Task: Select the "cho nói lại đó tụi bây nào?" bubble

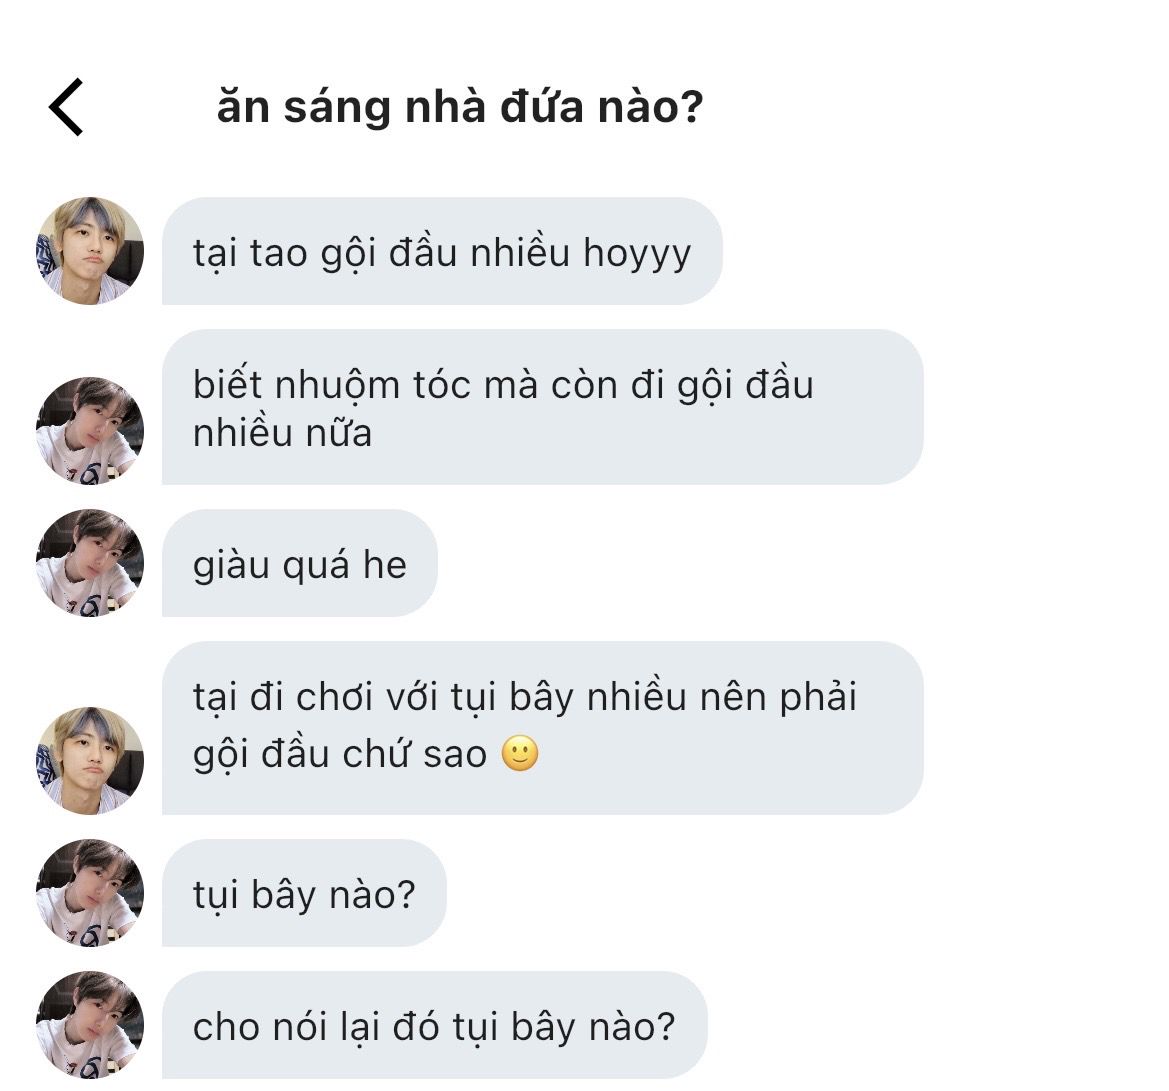Action: [x=434, y=1026]
